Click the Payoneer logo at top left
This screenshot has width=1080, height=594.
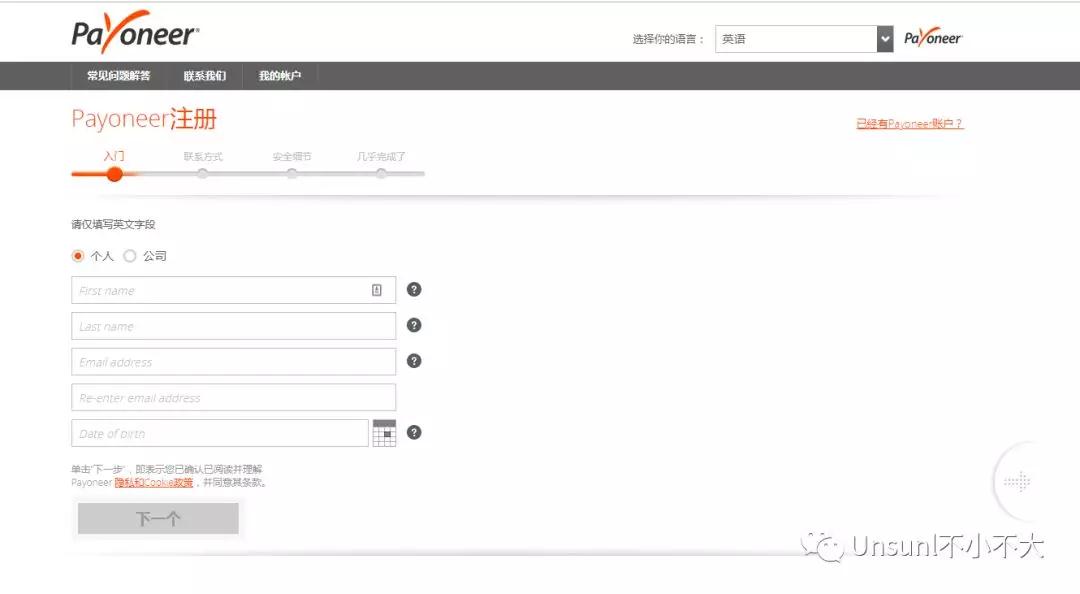coord(135,31)
